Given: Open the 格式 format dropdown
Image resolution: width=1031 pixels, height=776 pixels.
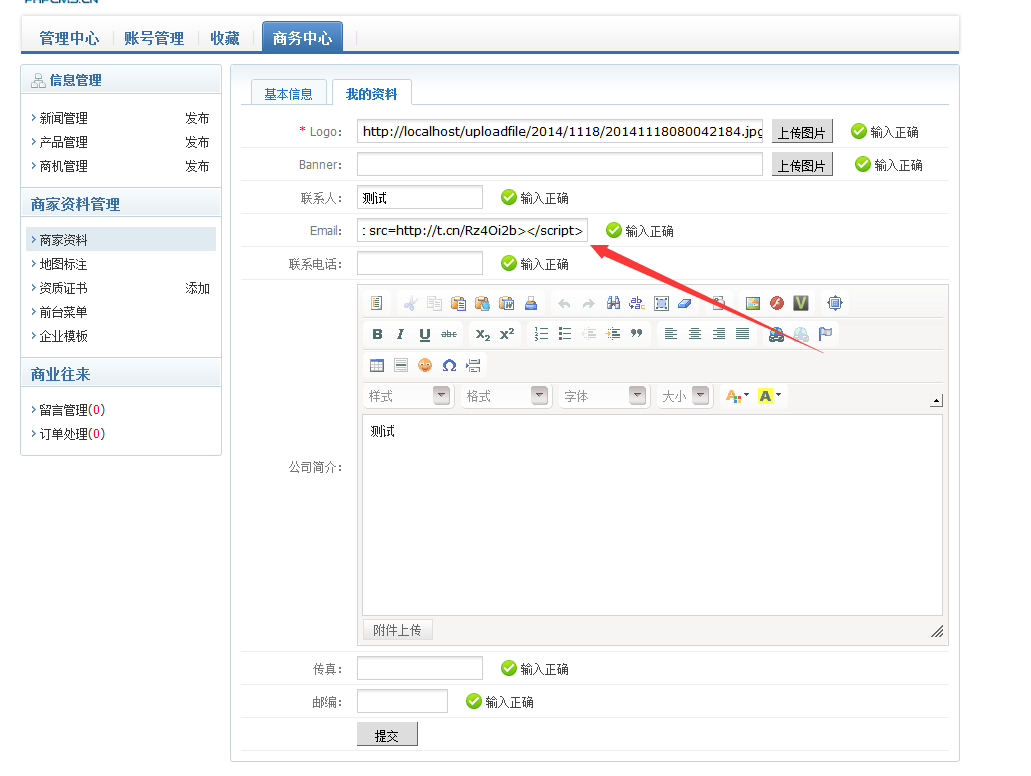Looking at the screenshot, I should pyautogui.click(x=506, y=396).
